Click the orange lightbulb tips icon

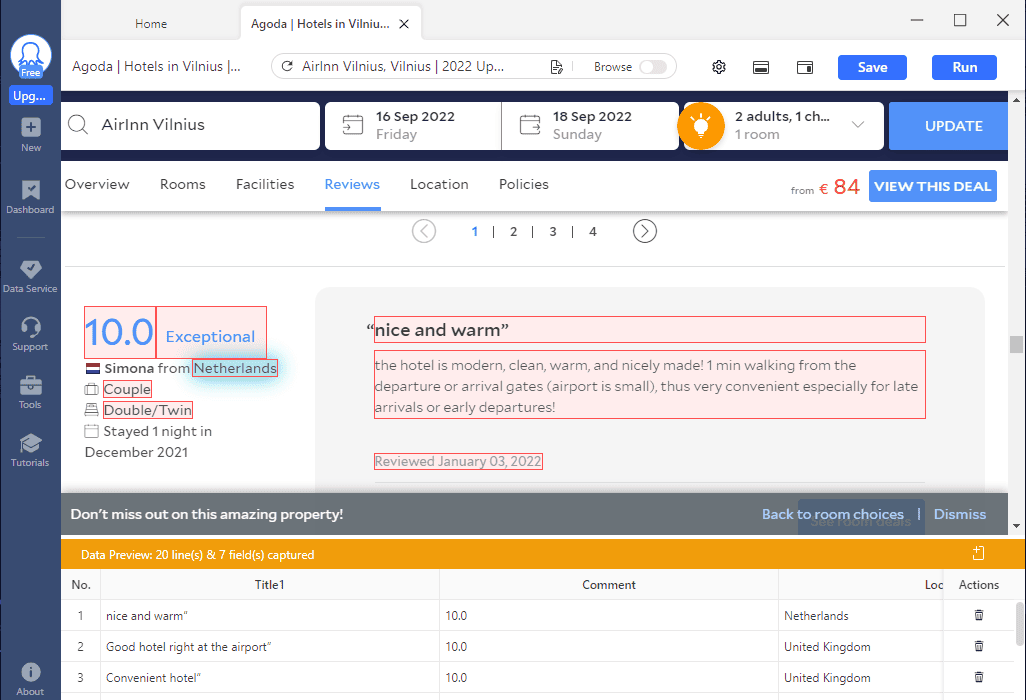pos(701,126)
